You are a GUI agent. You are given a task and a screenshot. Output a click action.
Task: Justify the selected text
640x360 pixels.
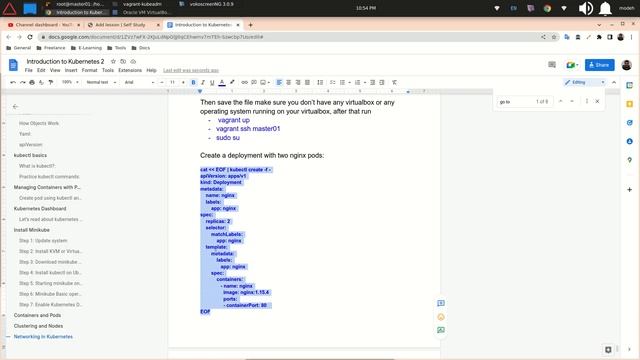[307, 82]
